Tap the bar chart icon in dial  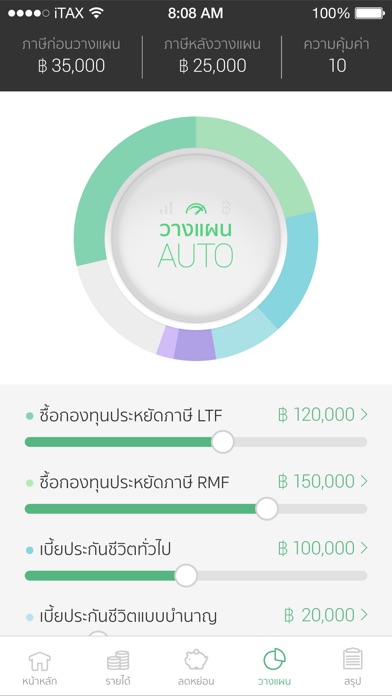[x=166, y=208]
